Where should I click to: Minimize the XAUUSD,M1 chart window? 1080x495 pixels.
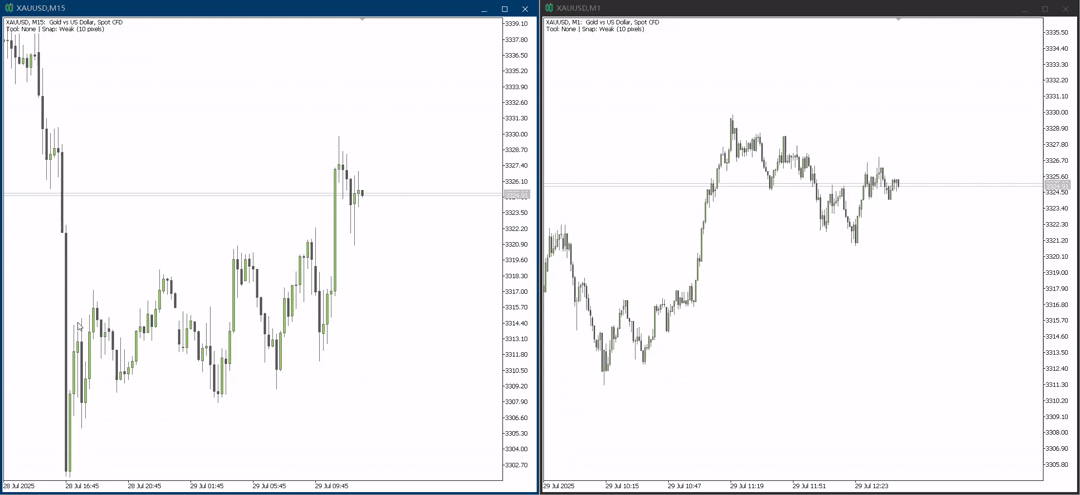1024,8
